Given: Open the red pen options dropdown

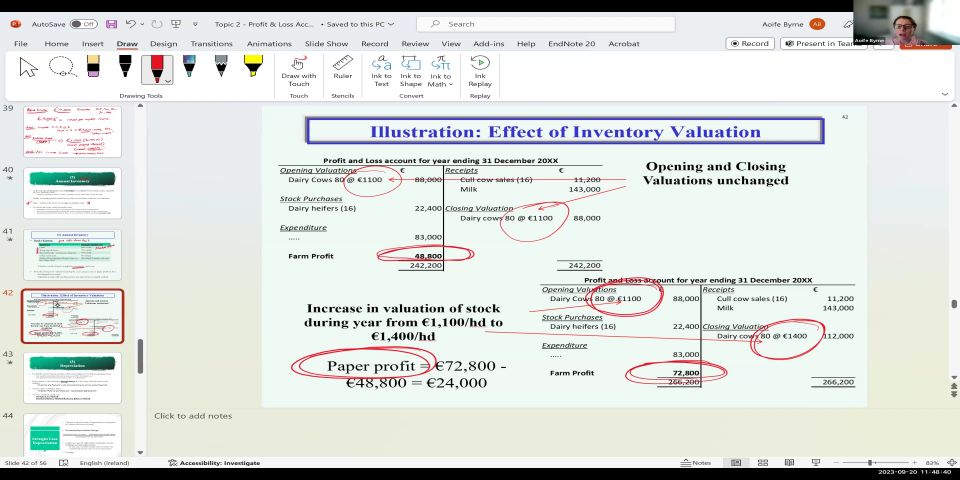Looking at the screenshot, I should click(168, 80).
